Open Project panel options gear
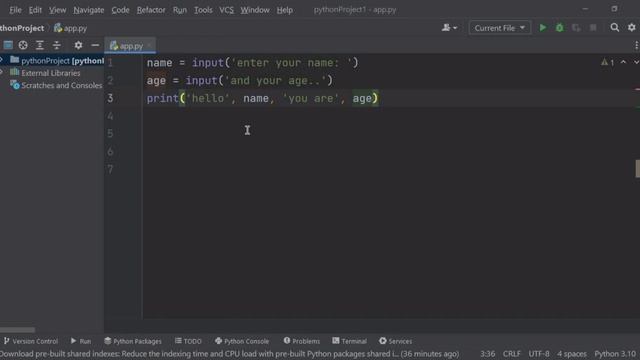This screenshot has width=640, height=360. (78, 45)
